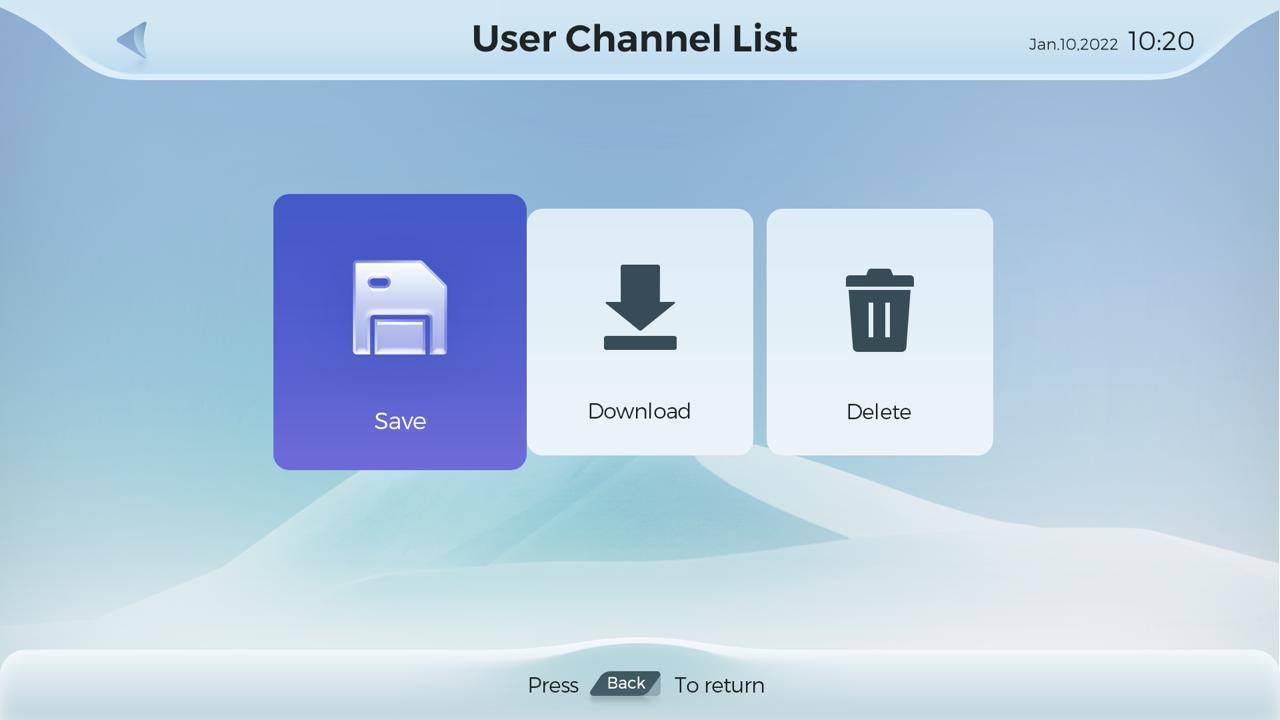The height and width of the screenshot is (720, 1280).
Task: Select the highlighted Save tile
Action: click(x=399, y=332)
